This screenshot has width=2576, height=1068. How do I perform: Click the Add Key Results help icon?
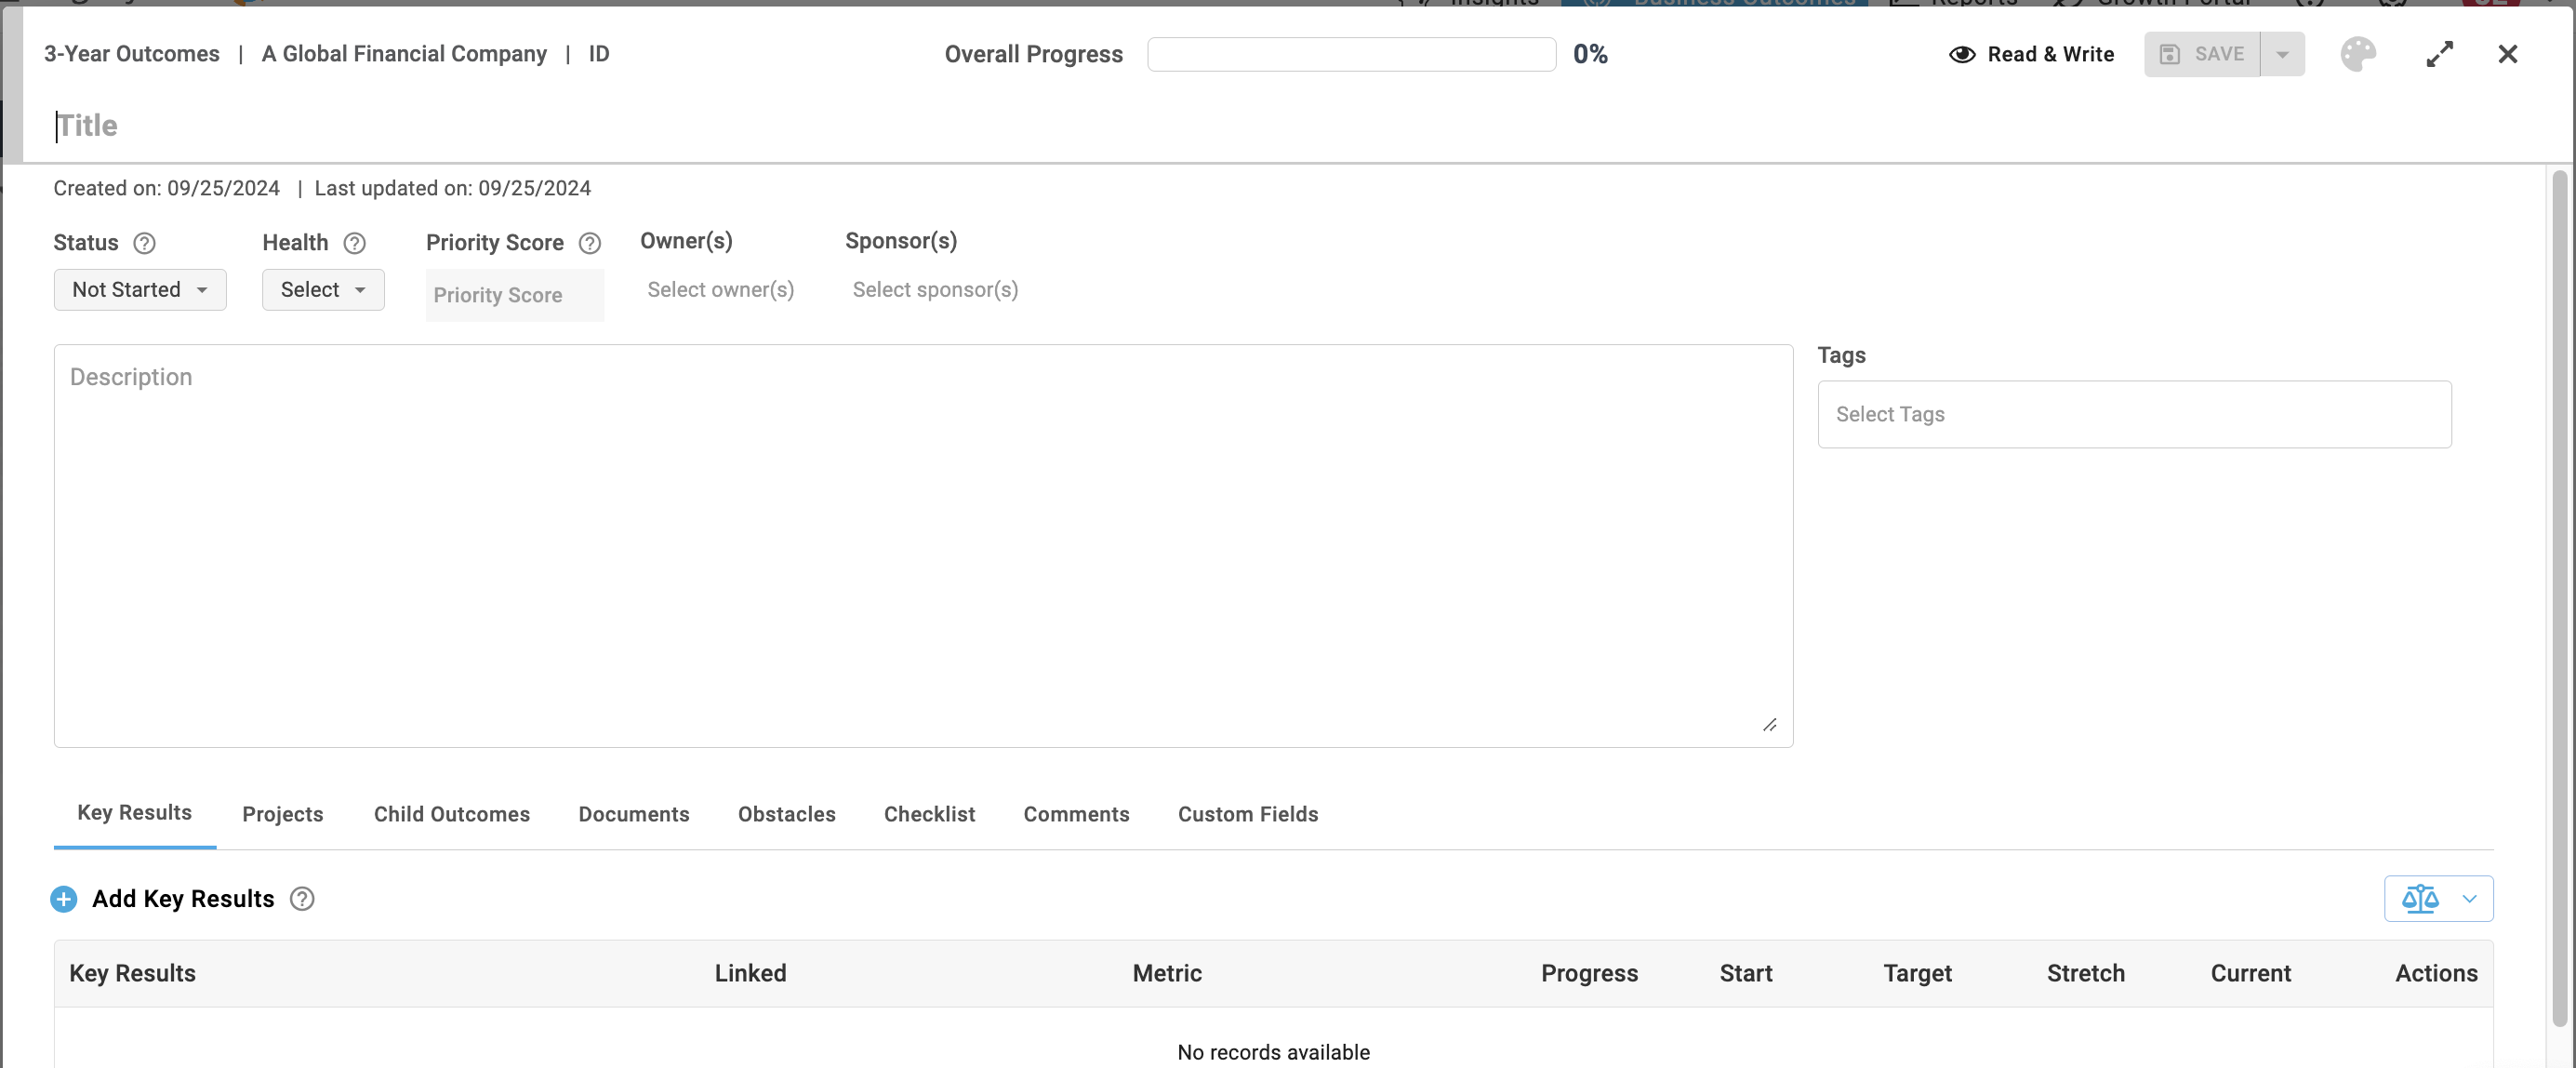[x=302, y=899]
